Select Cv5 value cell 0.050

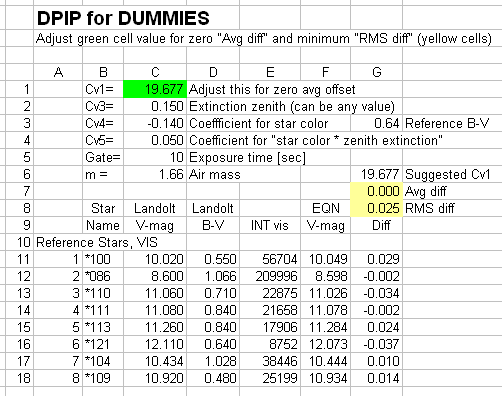(x=155, y=140)
